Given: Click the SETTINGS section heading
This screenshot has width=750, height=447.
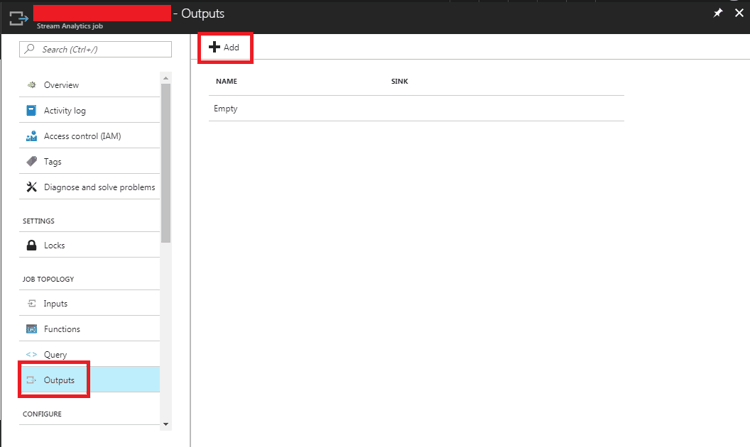Looking at the screenshot, I should click(38, 221).
